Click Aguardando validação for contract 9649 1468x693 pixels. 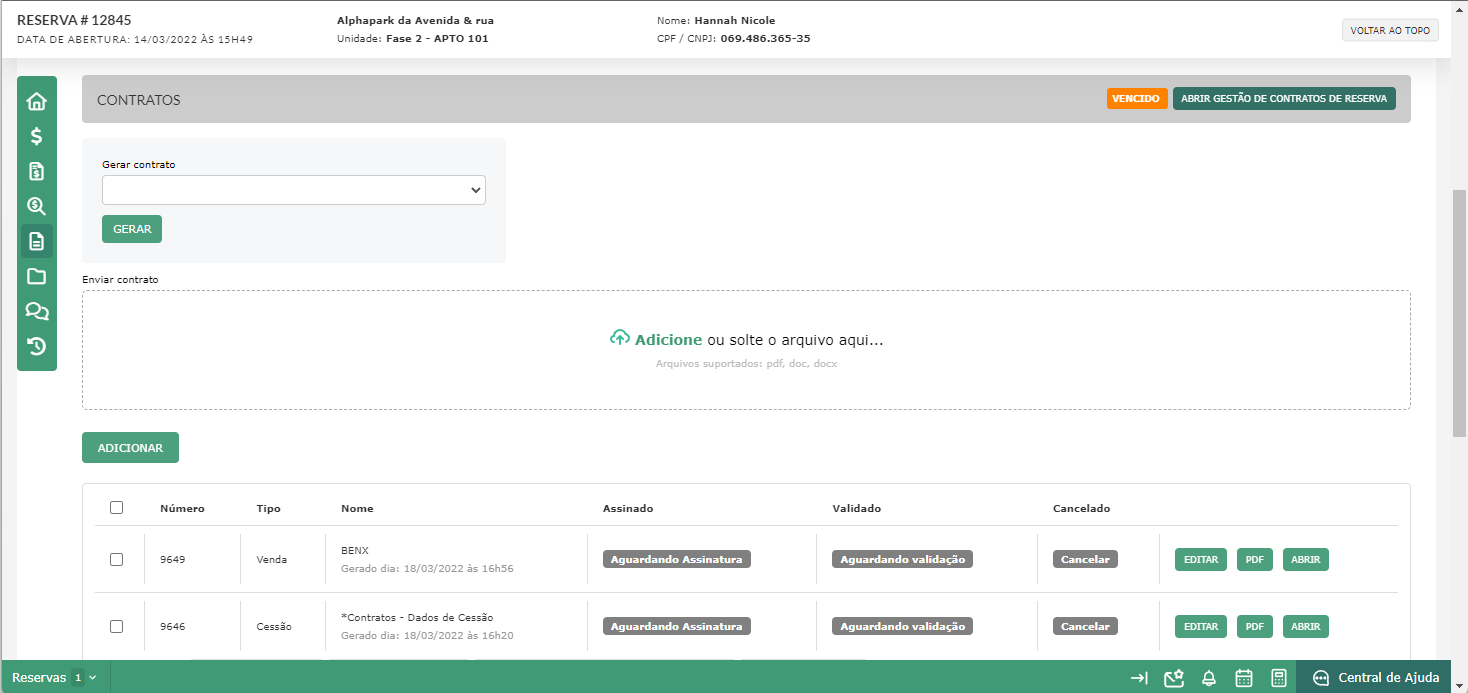click(903, 560)
